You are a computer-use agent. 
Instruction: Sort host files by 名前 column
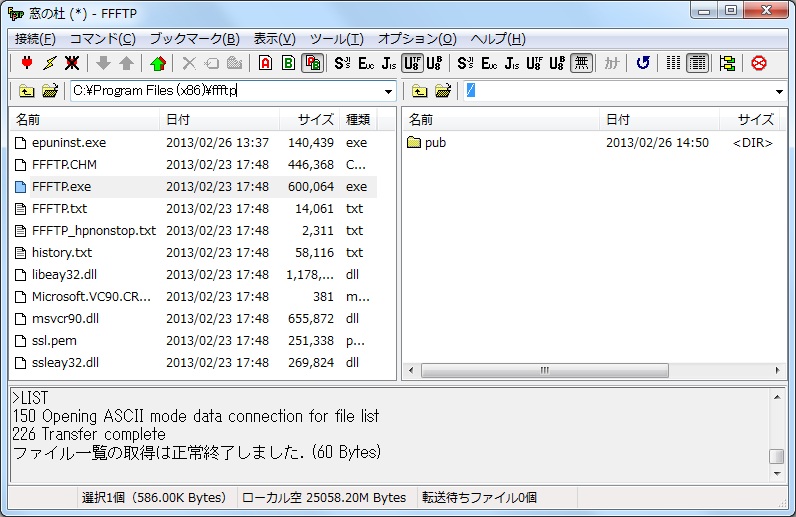click(502, 120)
